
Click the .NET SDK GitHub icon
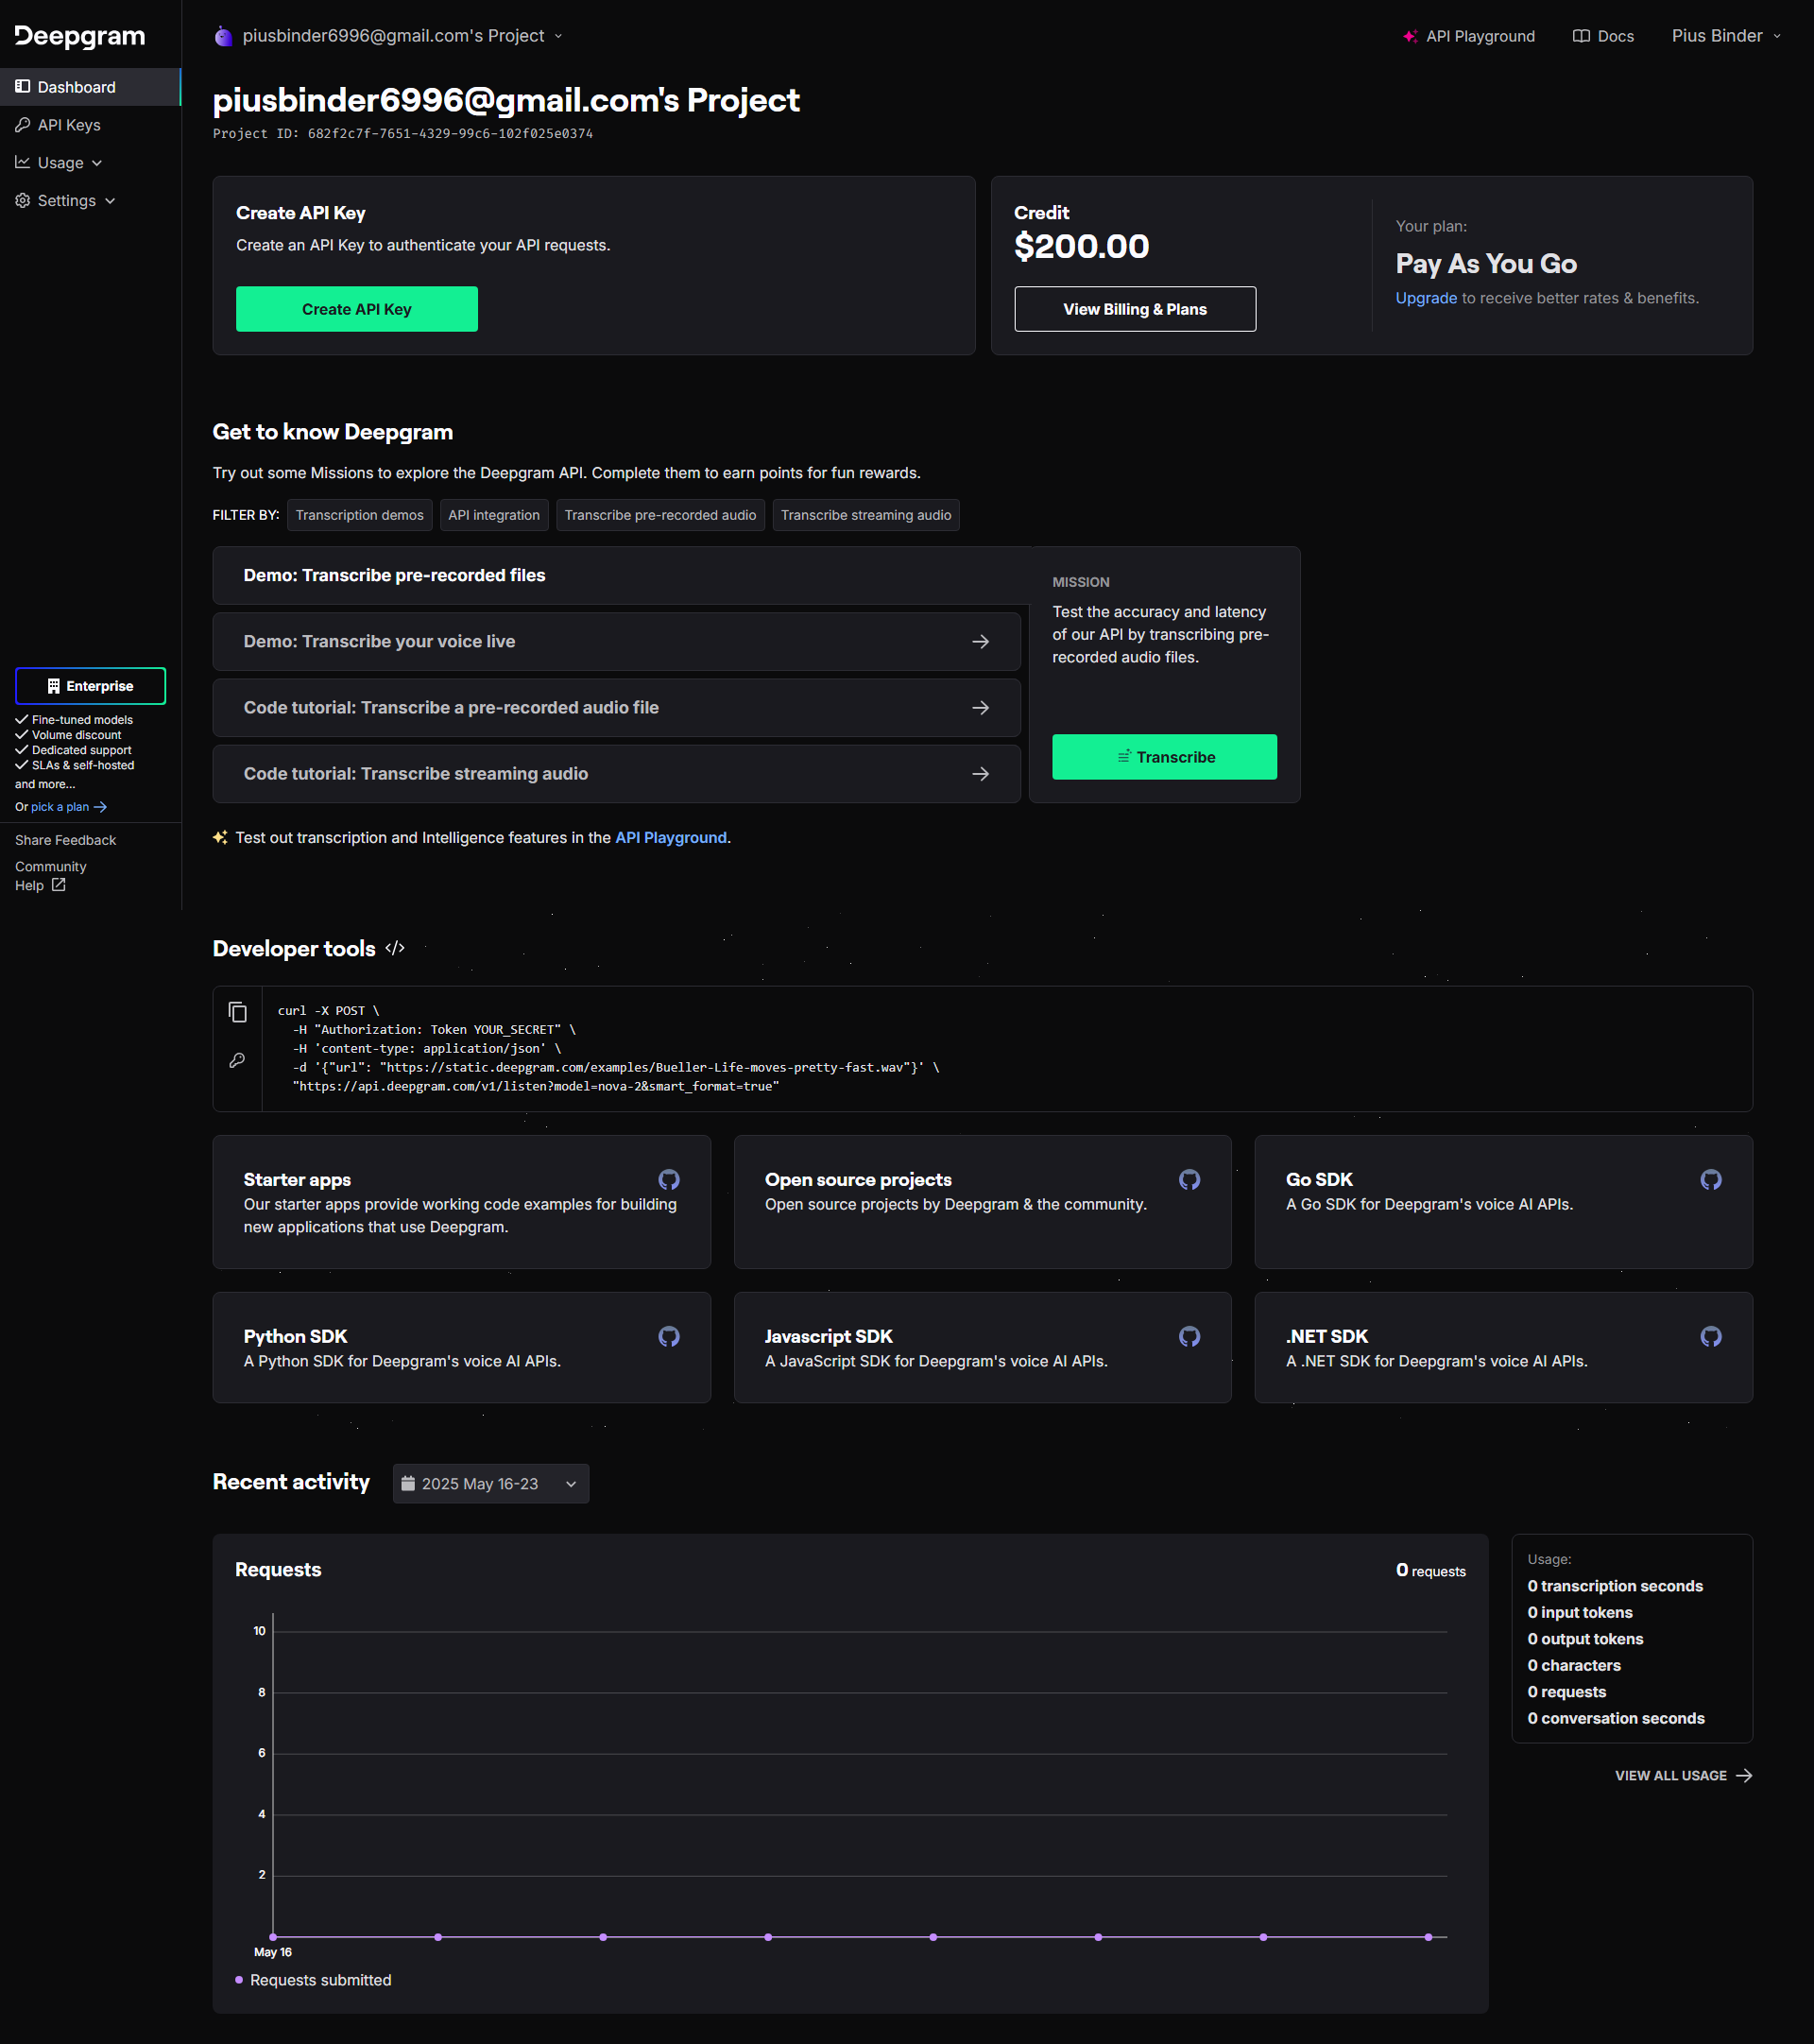(1710, 1337)
